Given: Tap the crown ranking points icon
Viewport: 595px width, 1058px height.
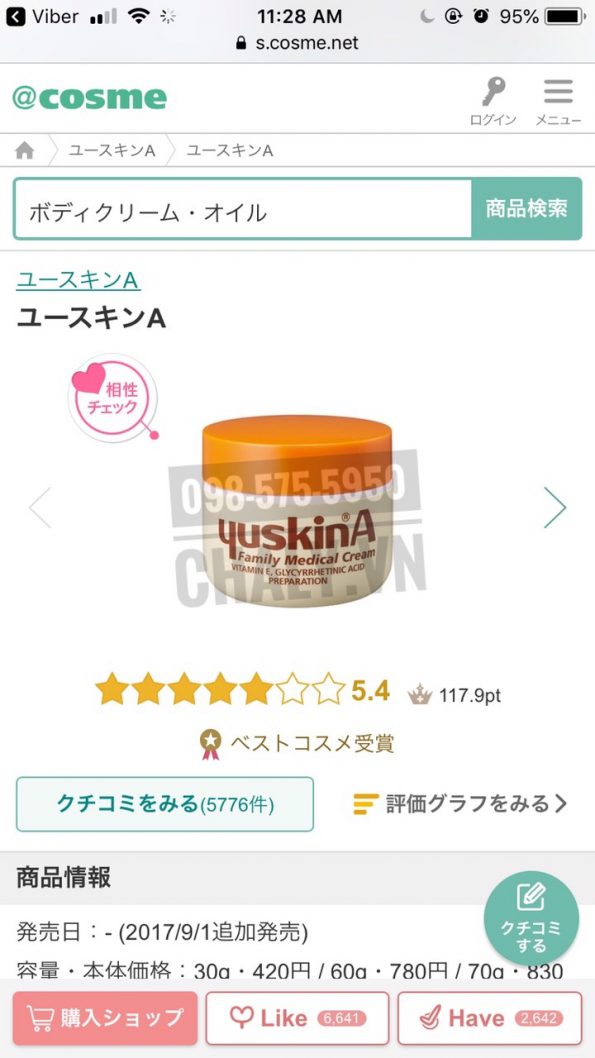Looking at the screenshot, I should pos(420,694).
